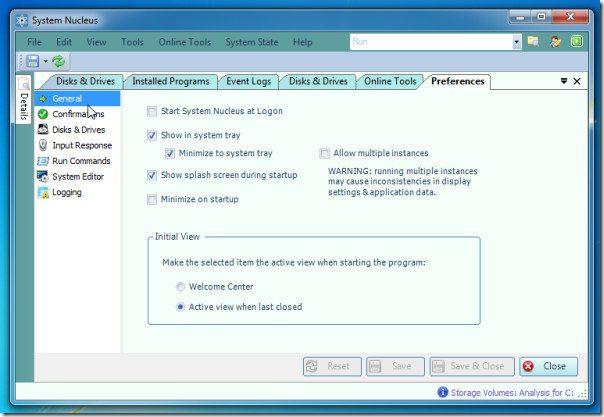Screen dimensions: 604x417
Task: Click the Run Commands sidebar icon
Action: pyautogui.click(x=43, y=161)
